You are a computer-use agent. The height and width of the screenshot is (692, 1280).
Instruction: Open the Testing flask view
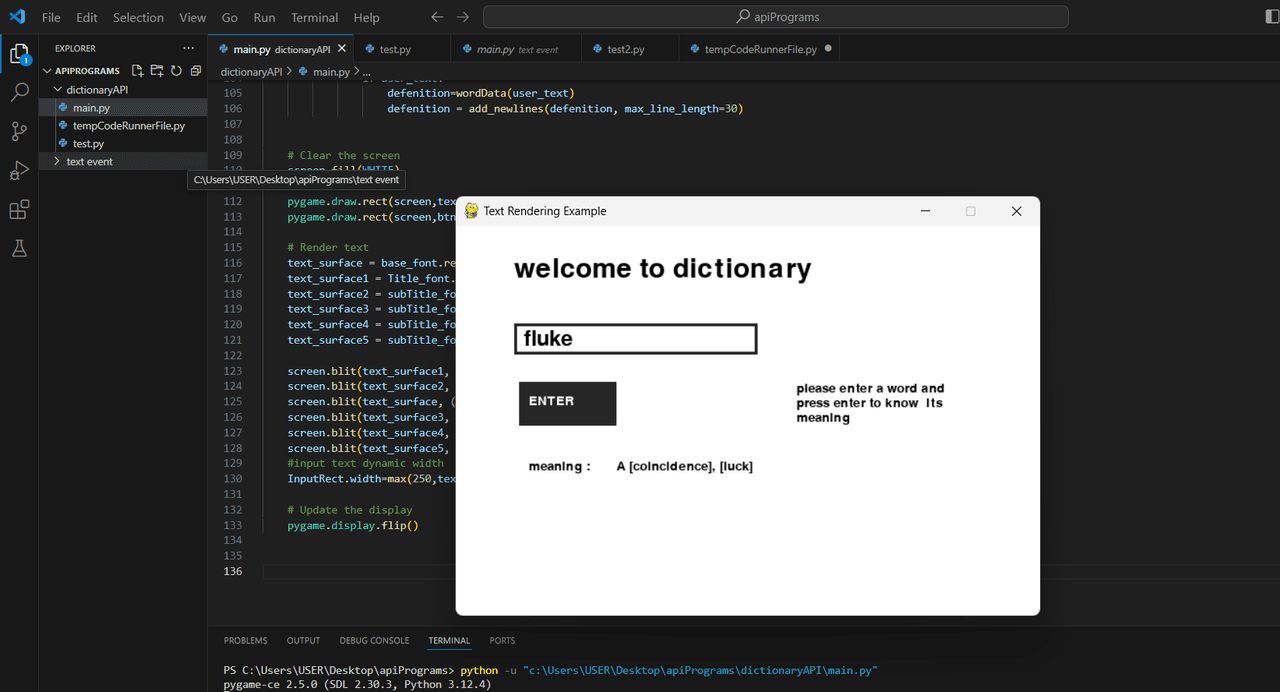pyautogui.click(x=19, y=249)
